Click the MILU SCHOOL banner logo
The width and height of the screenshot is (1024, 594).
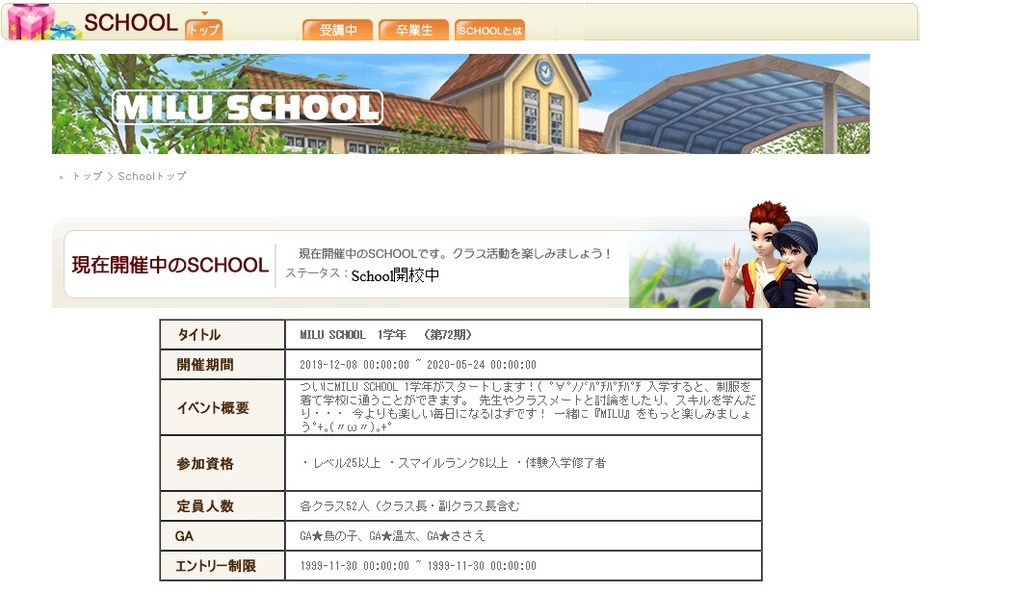pyautogui.click(x=247, y=107)
